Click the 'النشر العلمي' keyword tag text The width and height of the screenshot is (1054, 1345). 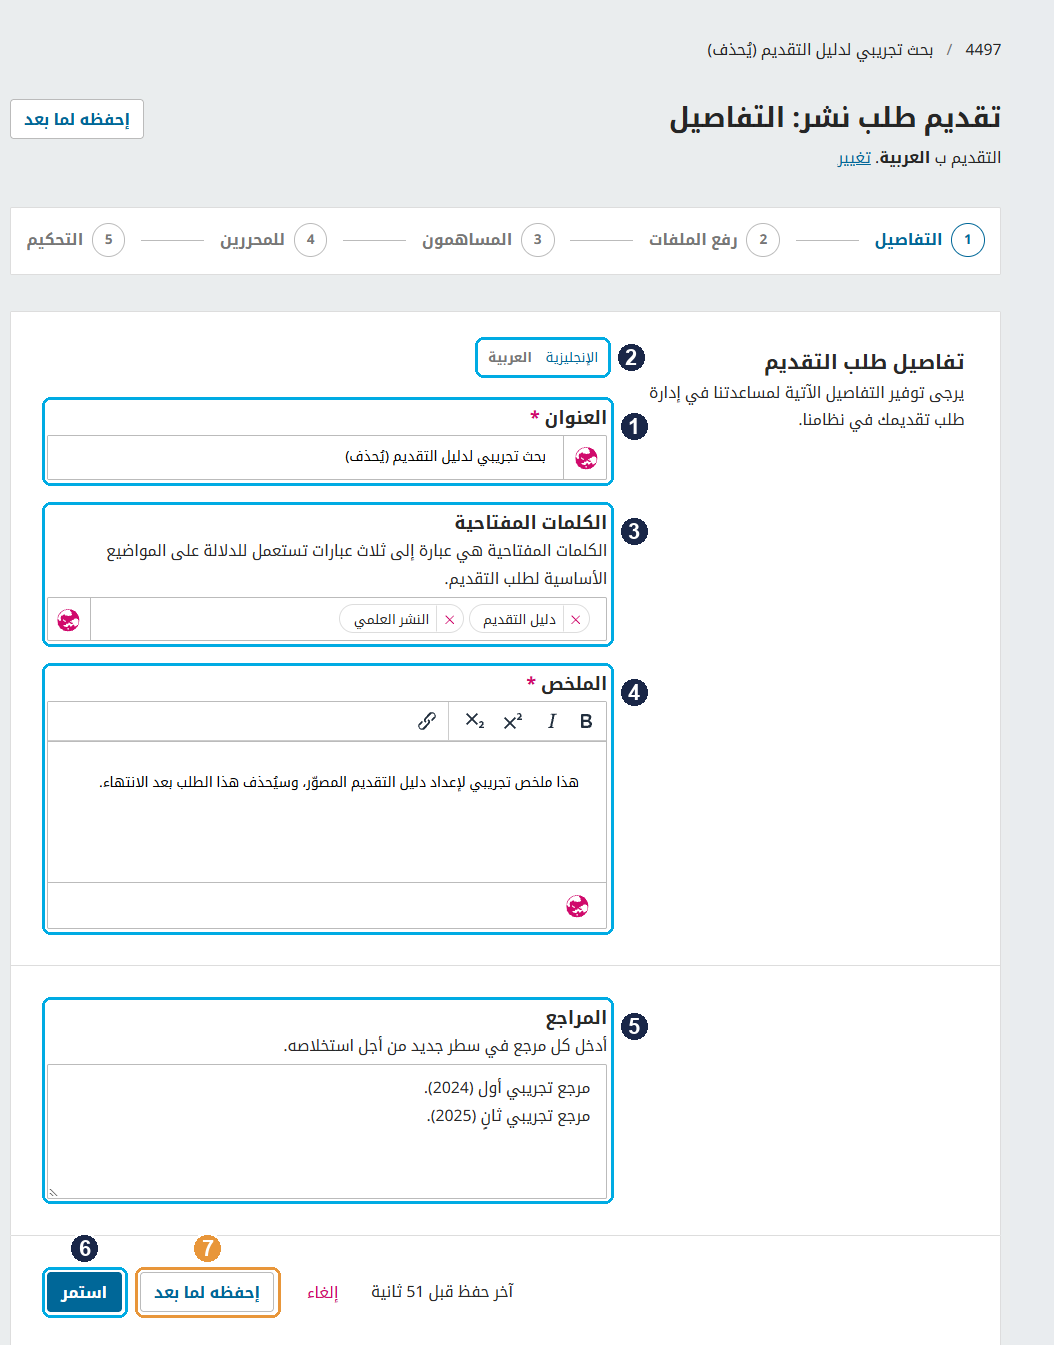(391, 620)
